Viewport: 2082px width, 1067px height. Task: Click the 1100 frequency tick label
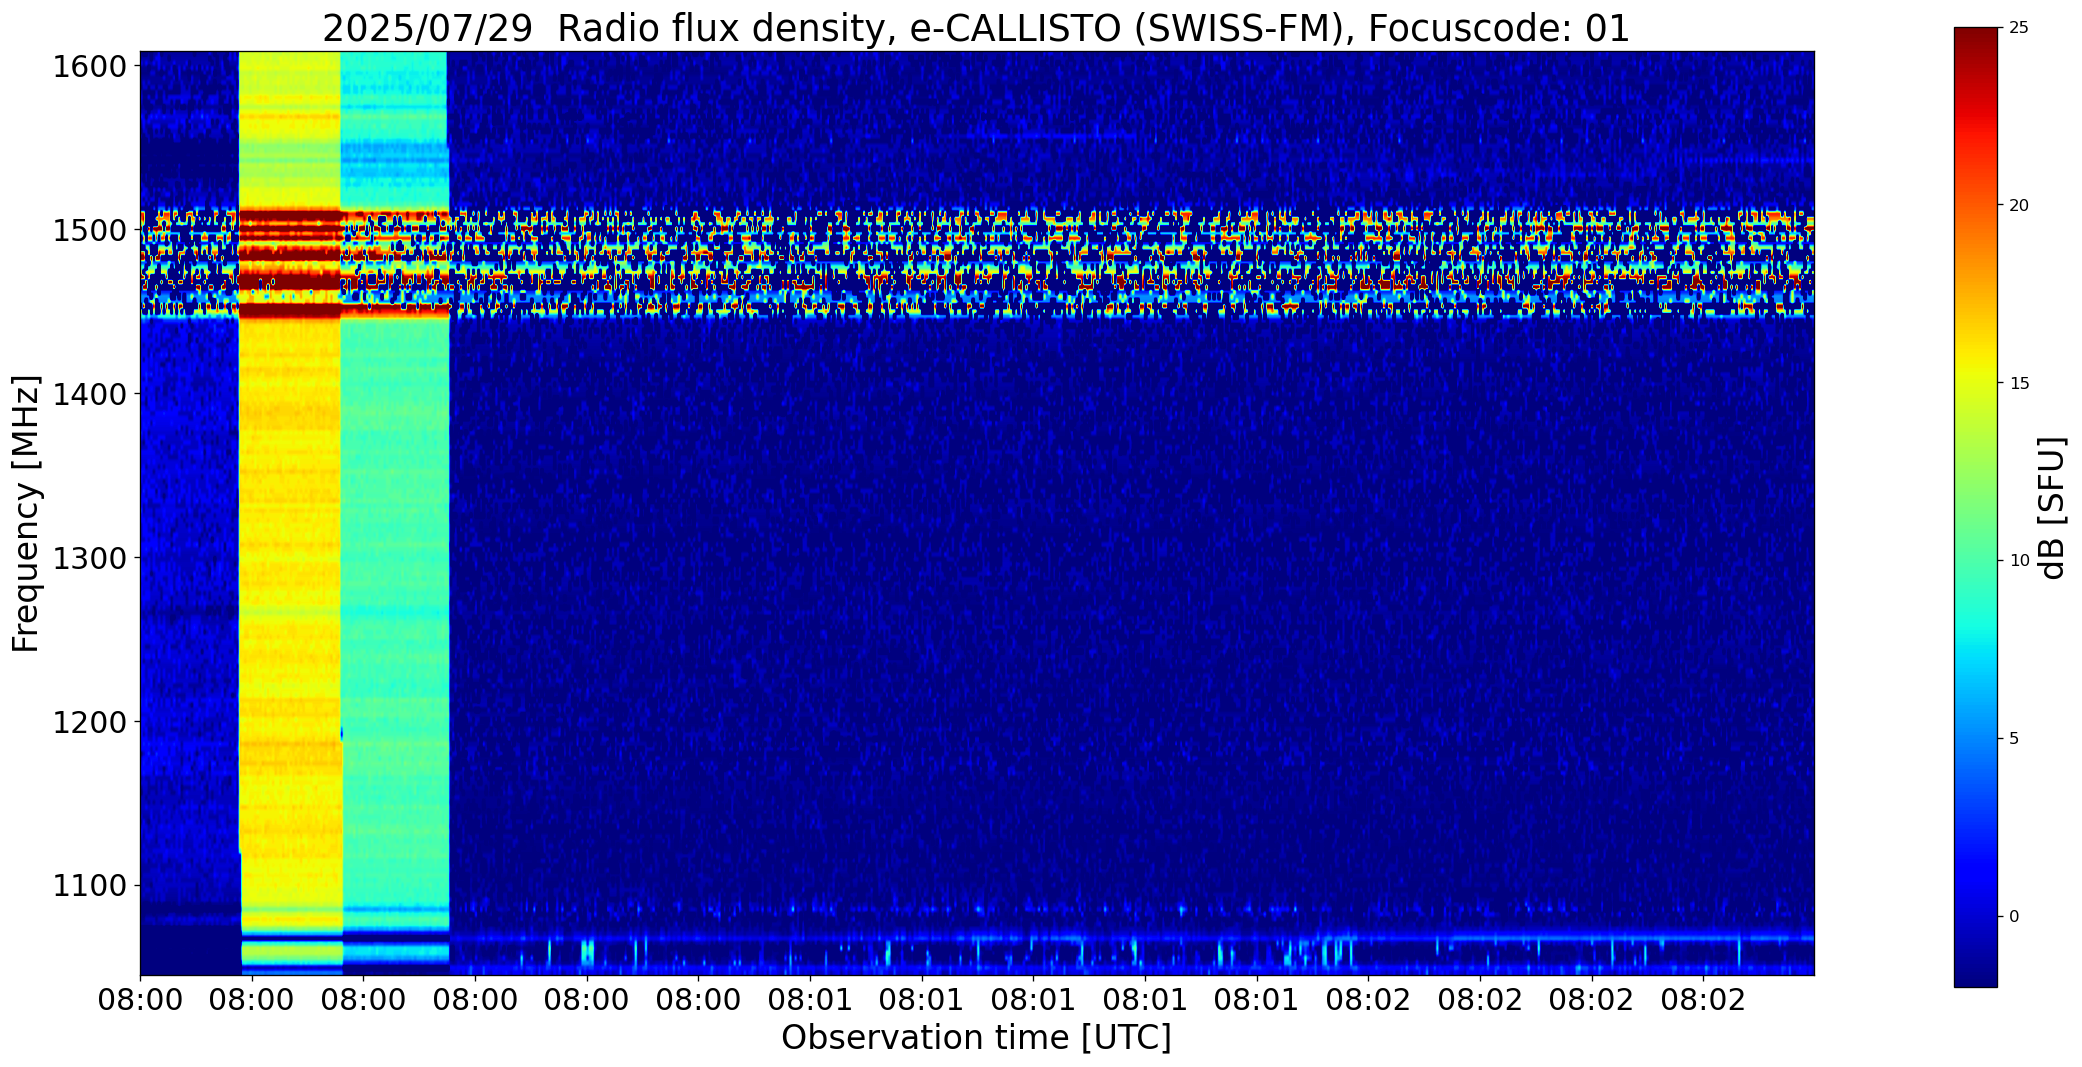point(89,886)
